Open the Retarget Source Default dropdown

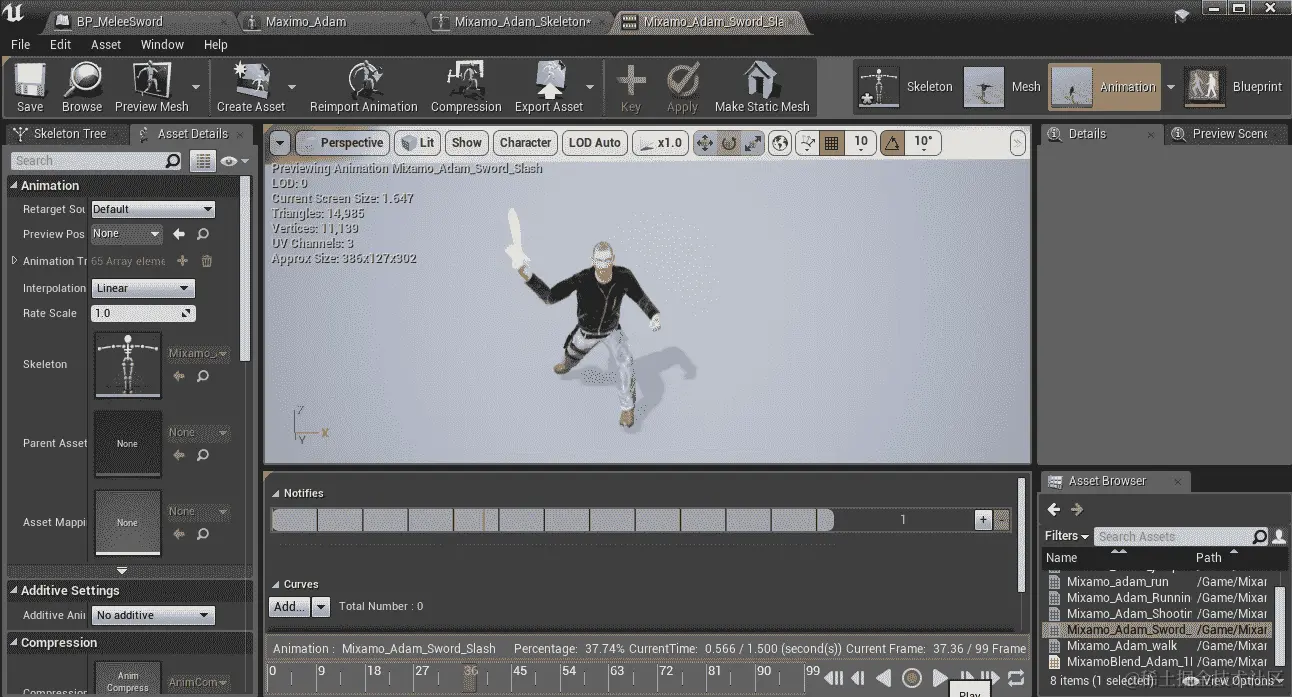click(153, 209)
